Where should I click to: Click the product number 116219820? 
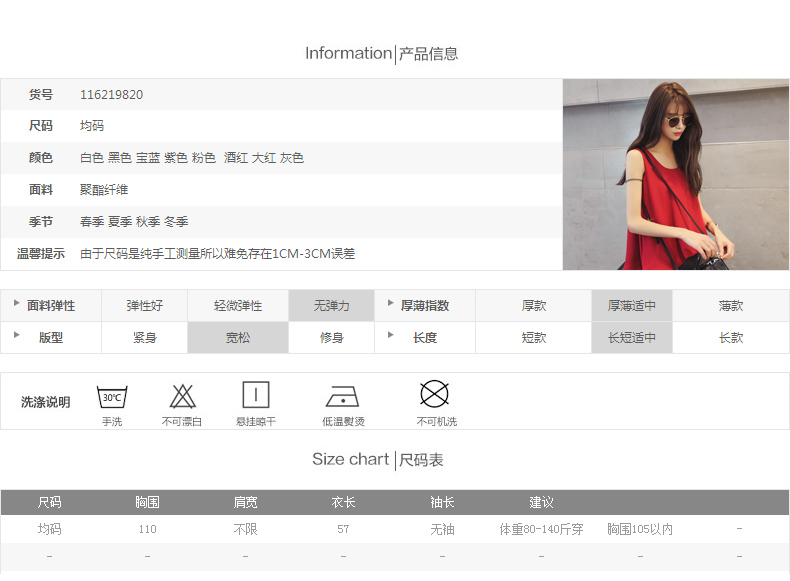tap(111, 95)
